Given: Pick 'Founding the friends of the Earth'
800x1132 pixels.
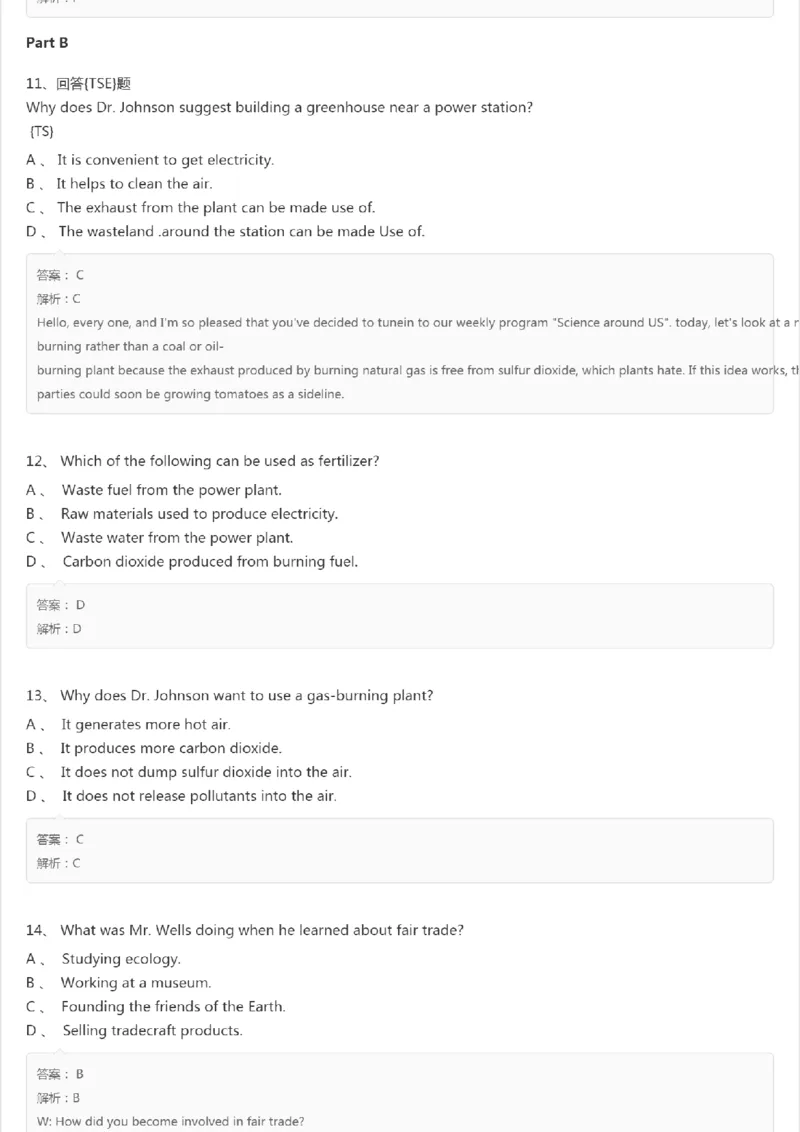Looking at the screenshot, I should (173, 1008).
